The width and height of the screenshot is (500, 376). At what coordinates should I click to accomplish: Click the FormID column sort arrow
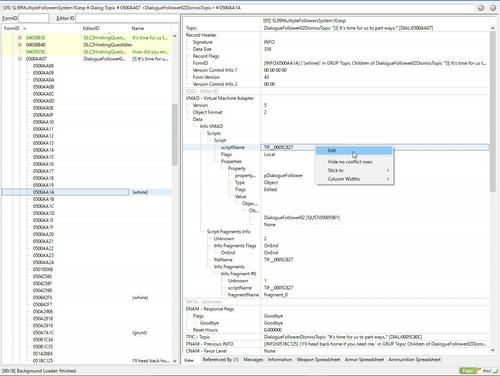[24, 29]
